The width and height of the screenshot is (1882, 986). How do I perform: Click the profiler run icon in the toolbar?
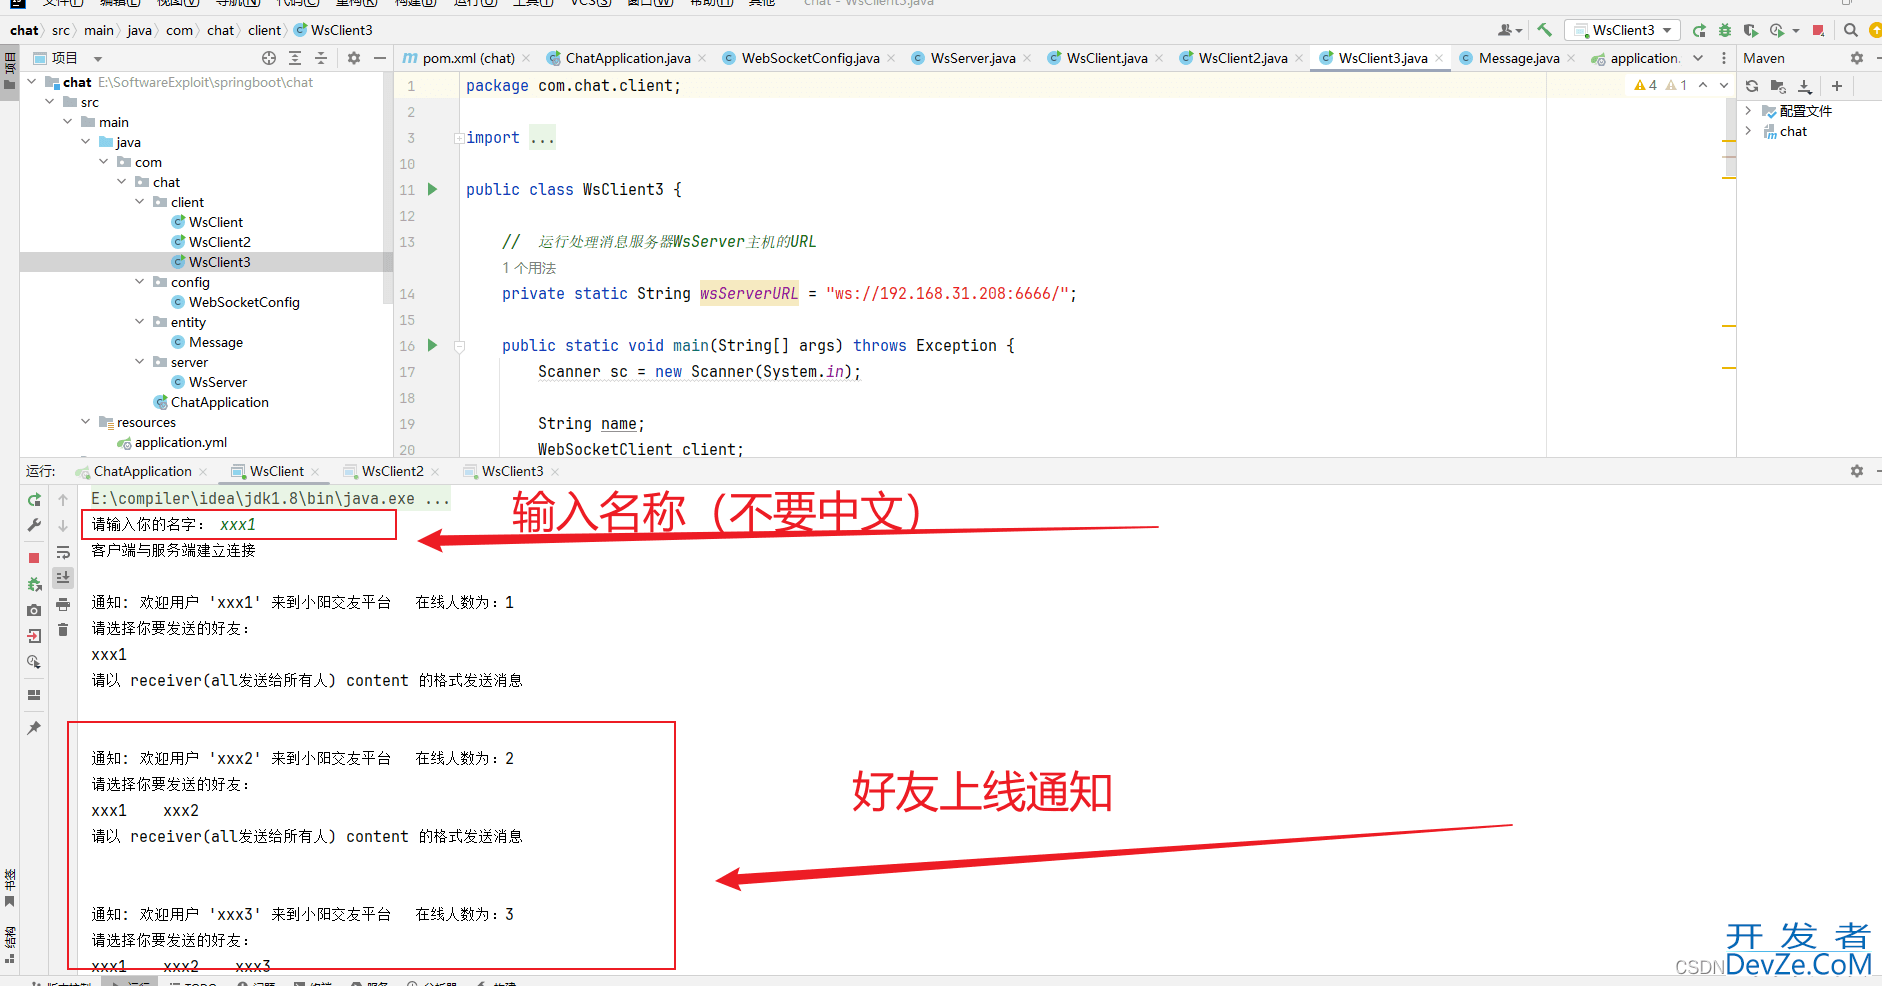pos(1777,30)
